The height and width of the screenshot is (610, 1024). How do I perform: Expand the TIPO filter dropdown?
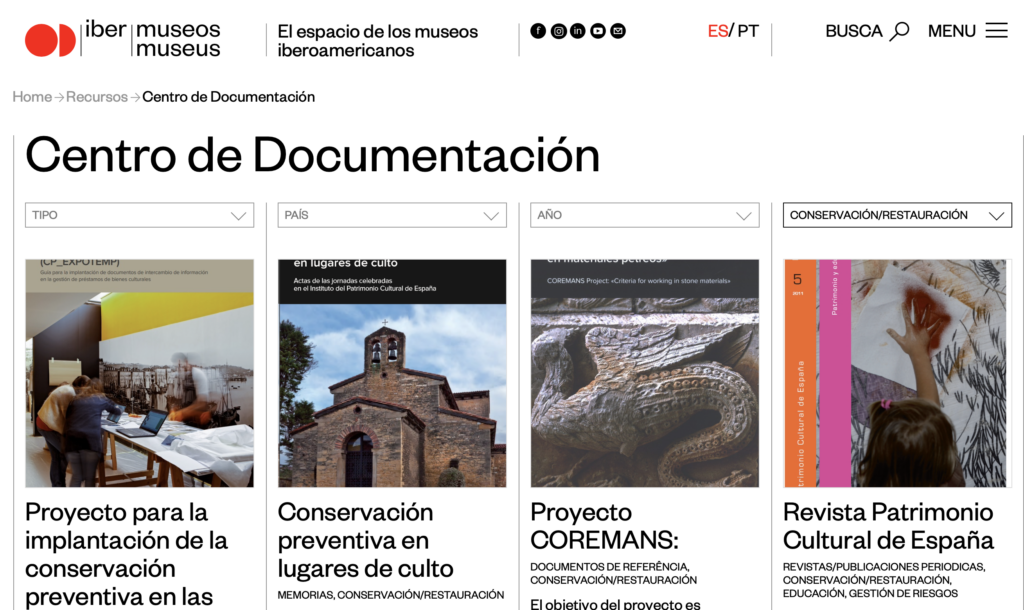click(139, 215)
